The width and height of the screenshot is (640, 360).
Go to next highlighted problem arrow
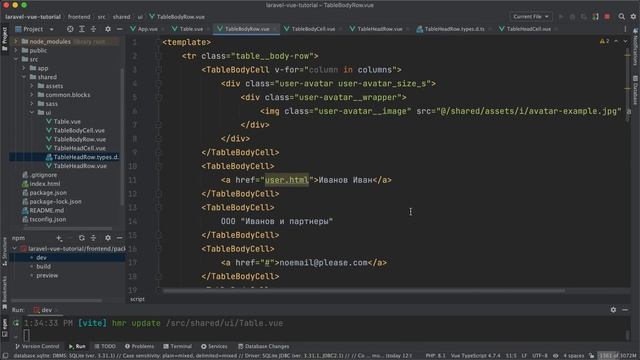pos(625,41)
